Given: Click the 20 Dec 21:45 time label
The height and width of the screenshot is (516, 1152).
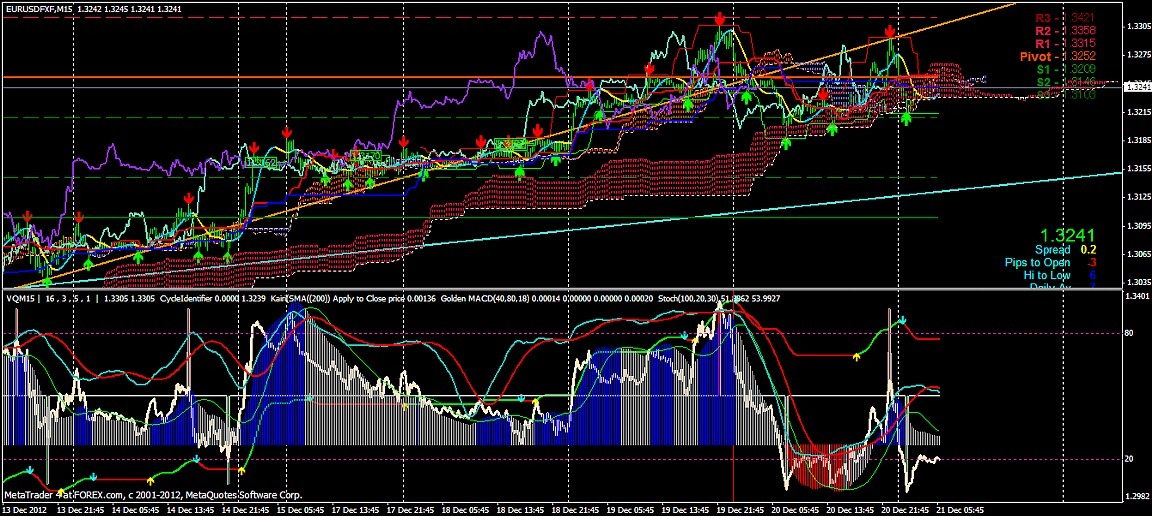Looking at the screenshot, I should [x=906, y=509].
